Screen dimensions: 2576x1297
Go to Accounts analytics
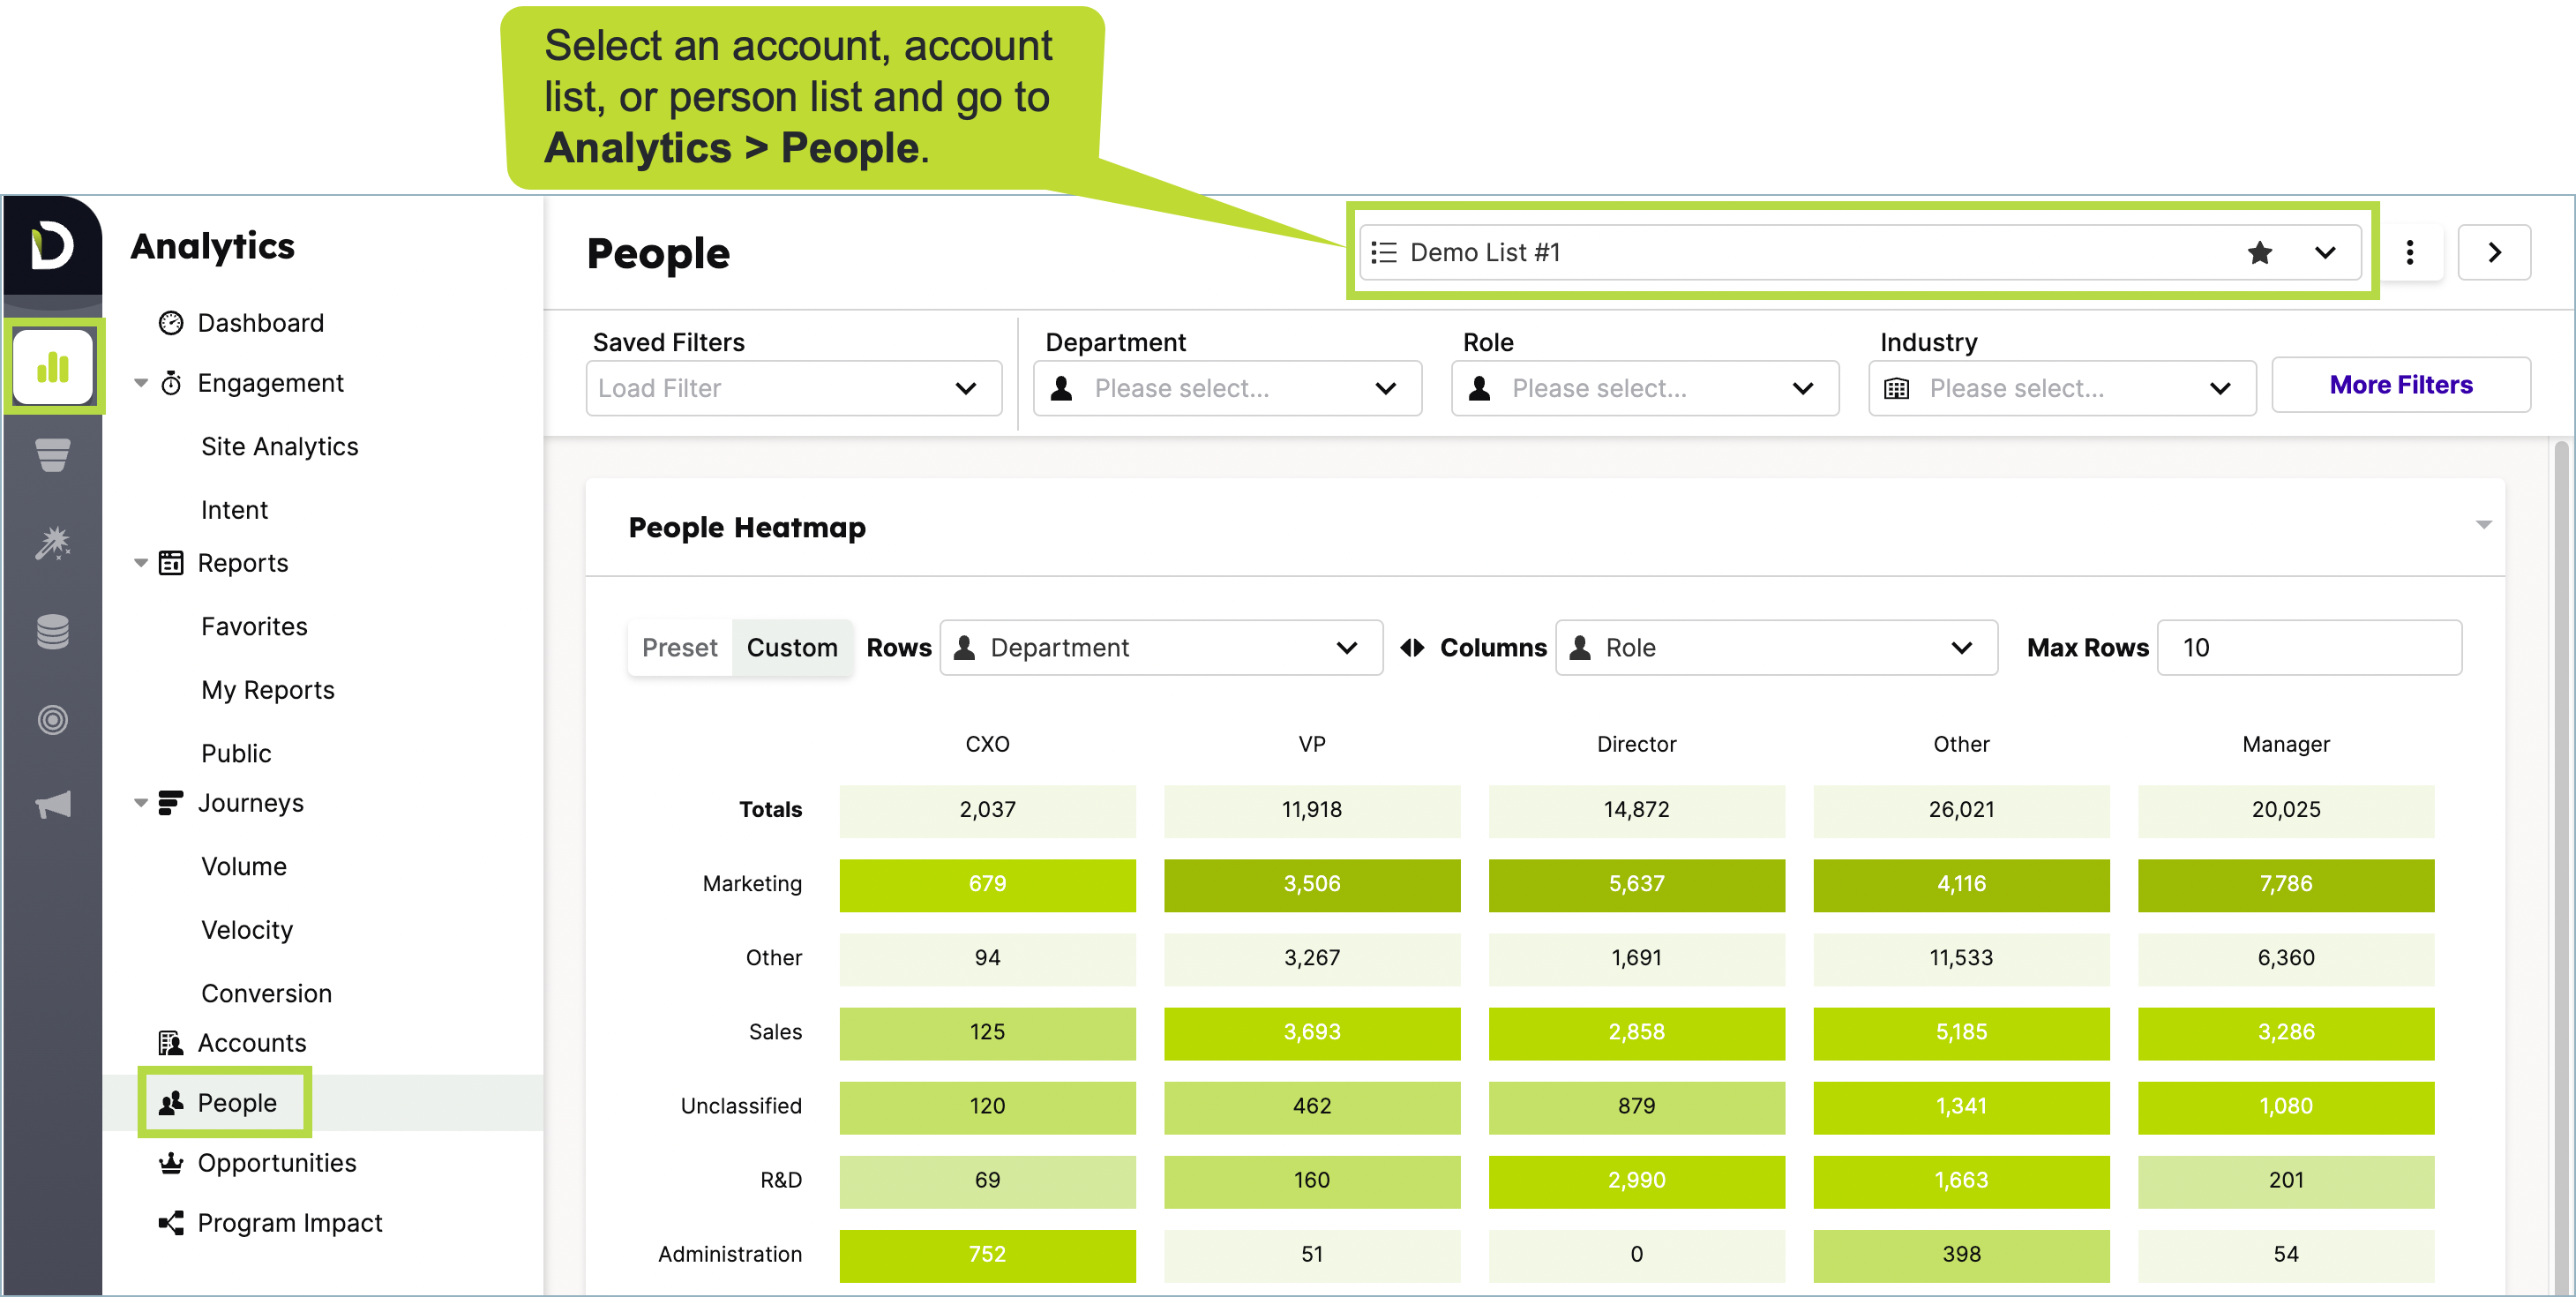point(252,1043)
